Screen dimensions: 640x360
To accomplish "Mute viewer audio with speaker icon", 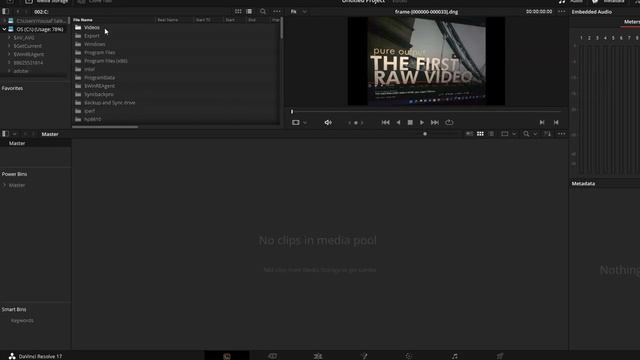I will pyautogui.click(x=328, y=122).
